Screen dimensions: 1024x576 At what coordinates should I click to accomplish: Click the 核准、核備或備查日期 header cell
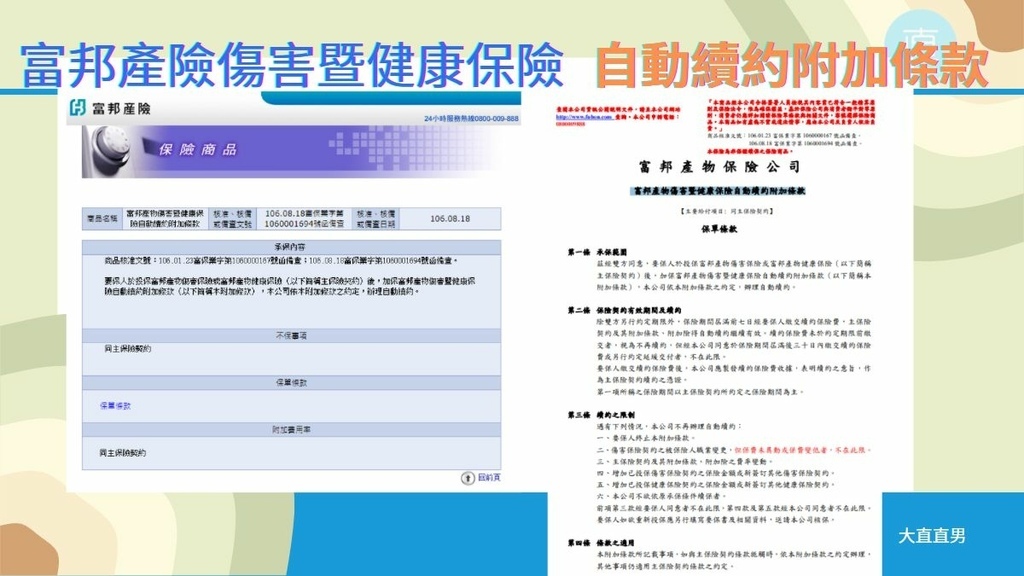click(376, 219)
